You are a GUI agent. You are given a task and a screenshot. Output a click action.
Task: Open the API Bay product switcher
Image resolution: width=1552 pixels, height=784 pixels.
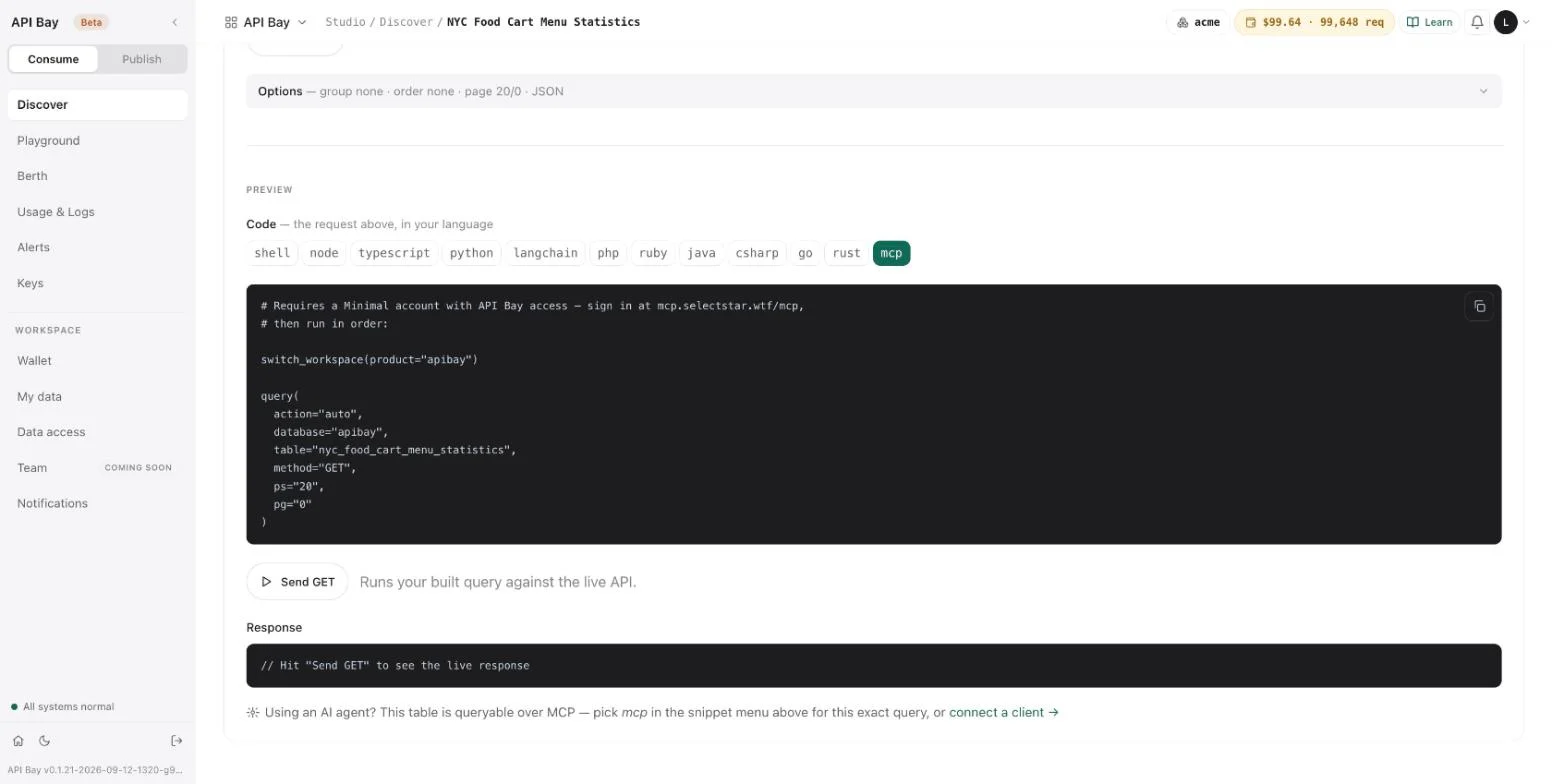point(265,22)
